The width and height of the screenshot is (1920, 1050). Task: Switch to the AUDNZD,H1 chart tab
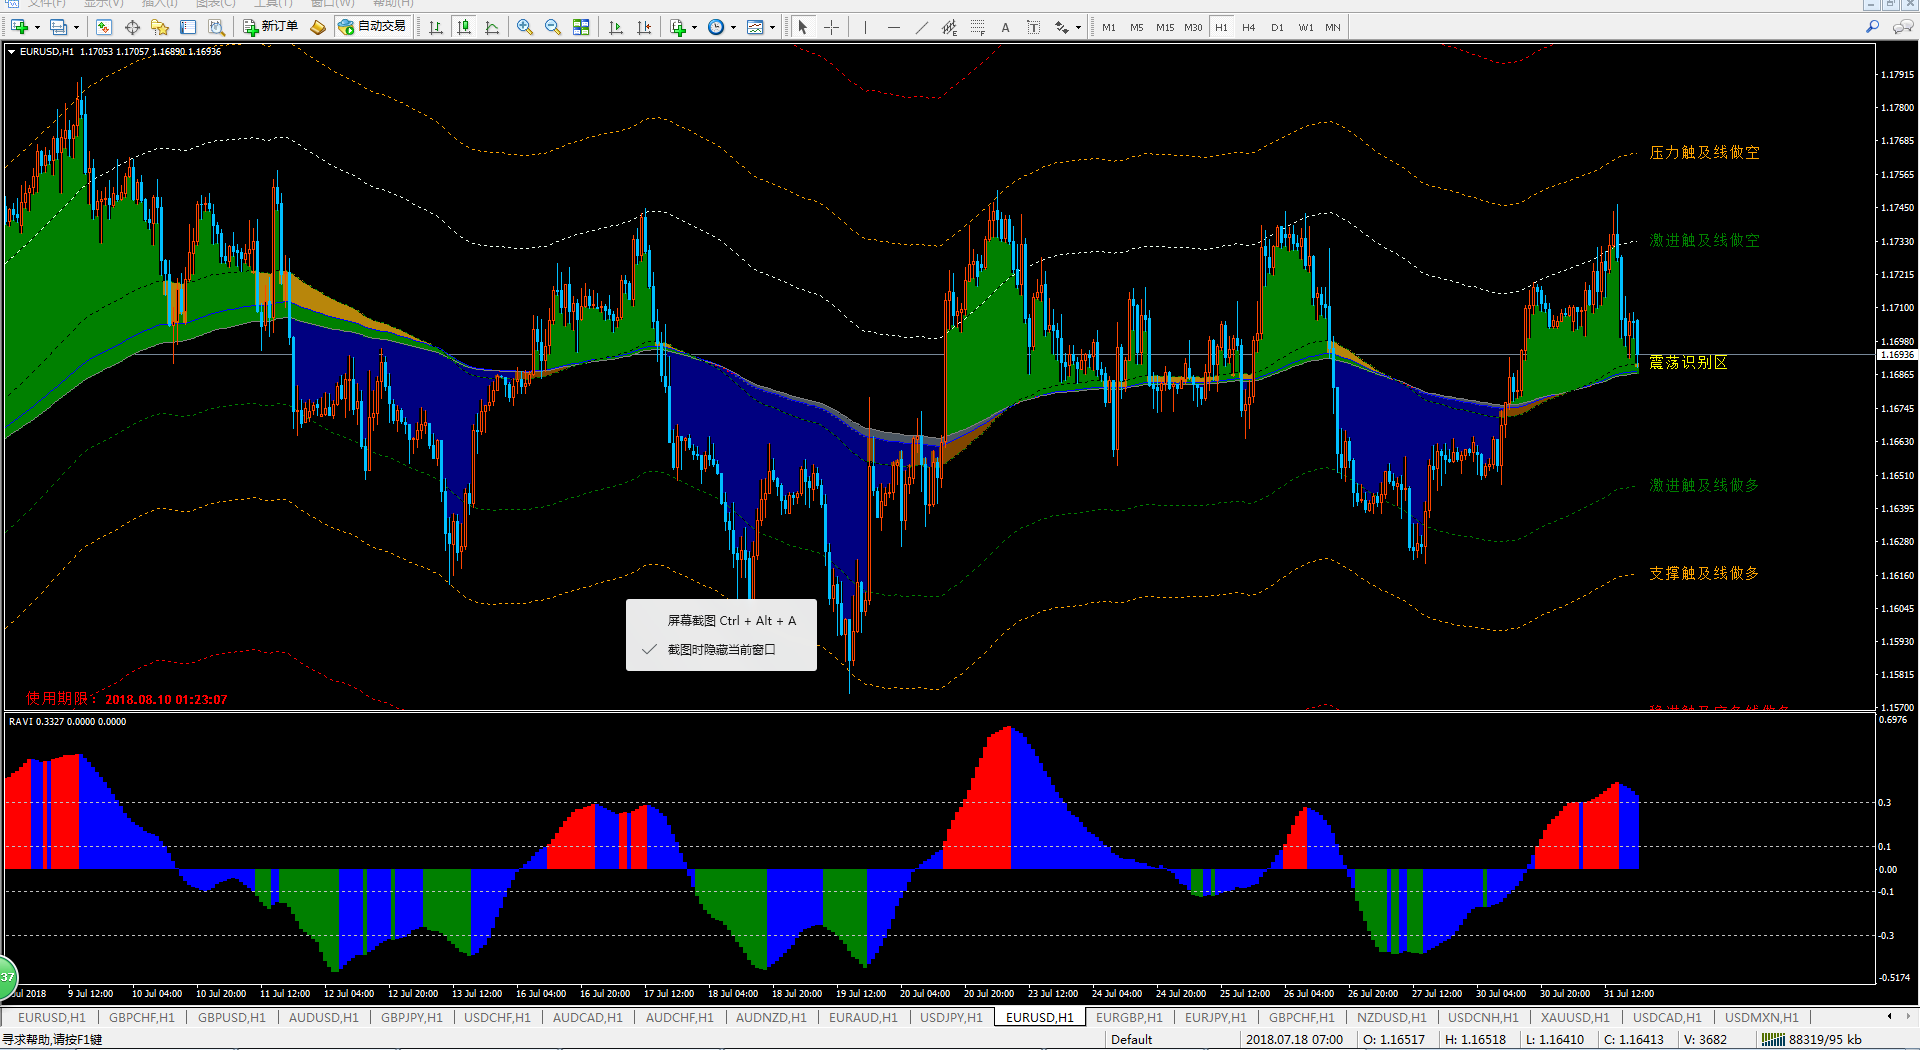pyautogui.click(x=771, y=1017)
